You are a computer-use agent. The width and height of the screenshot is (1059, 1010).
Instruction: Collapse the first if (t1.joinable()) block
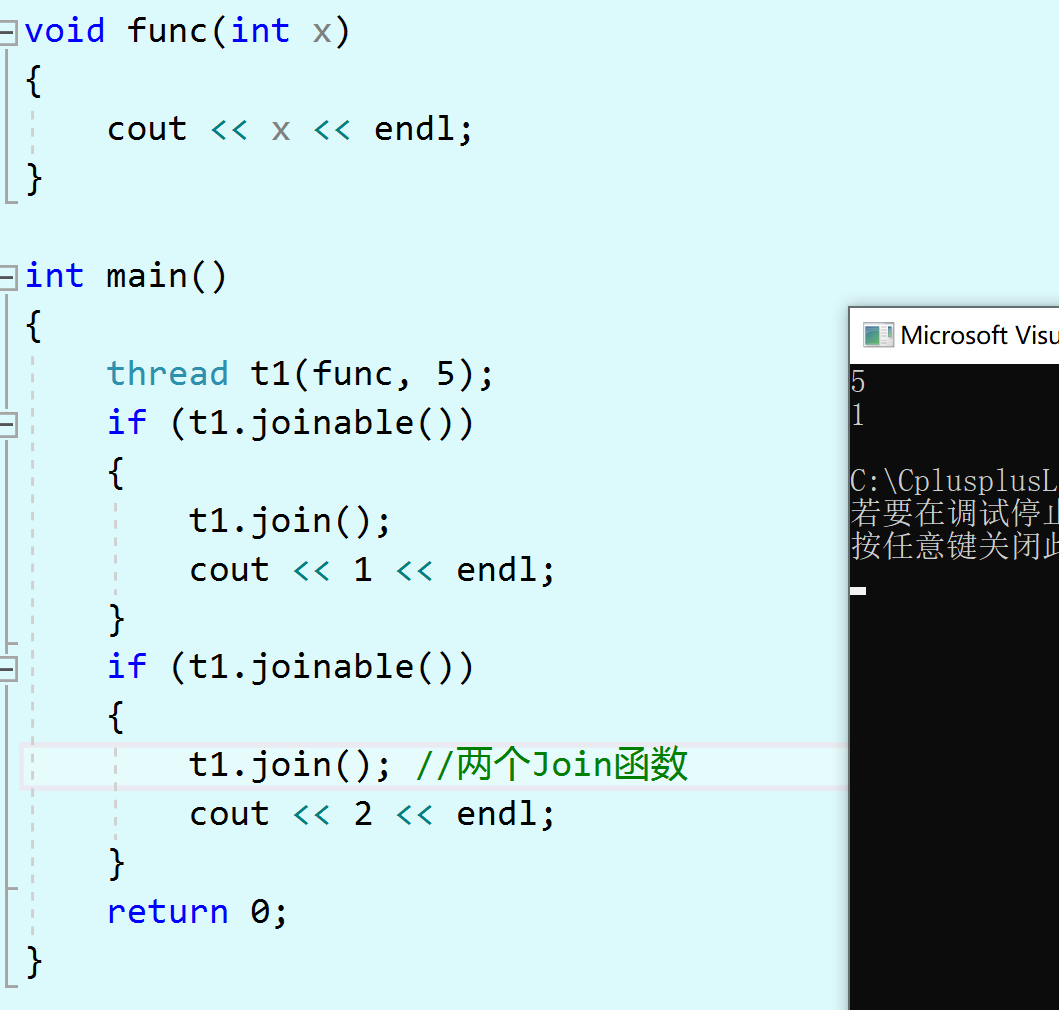point(8,424)
